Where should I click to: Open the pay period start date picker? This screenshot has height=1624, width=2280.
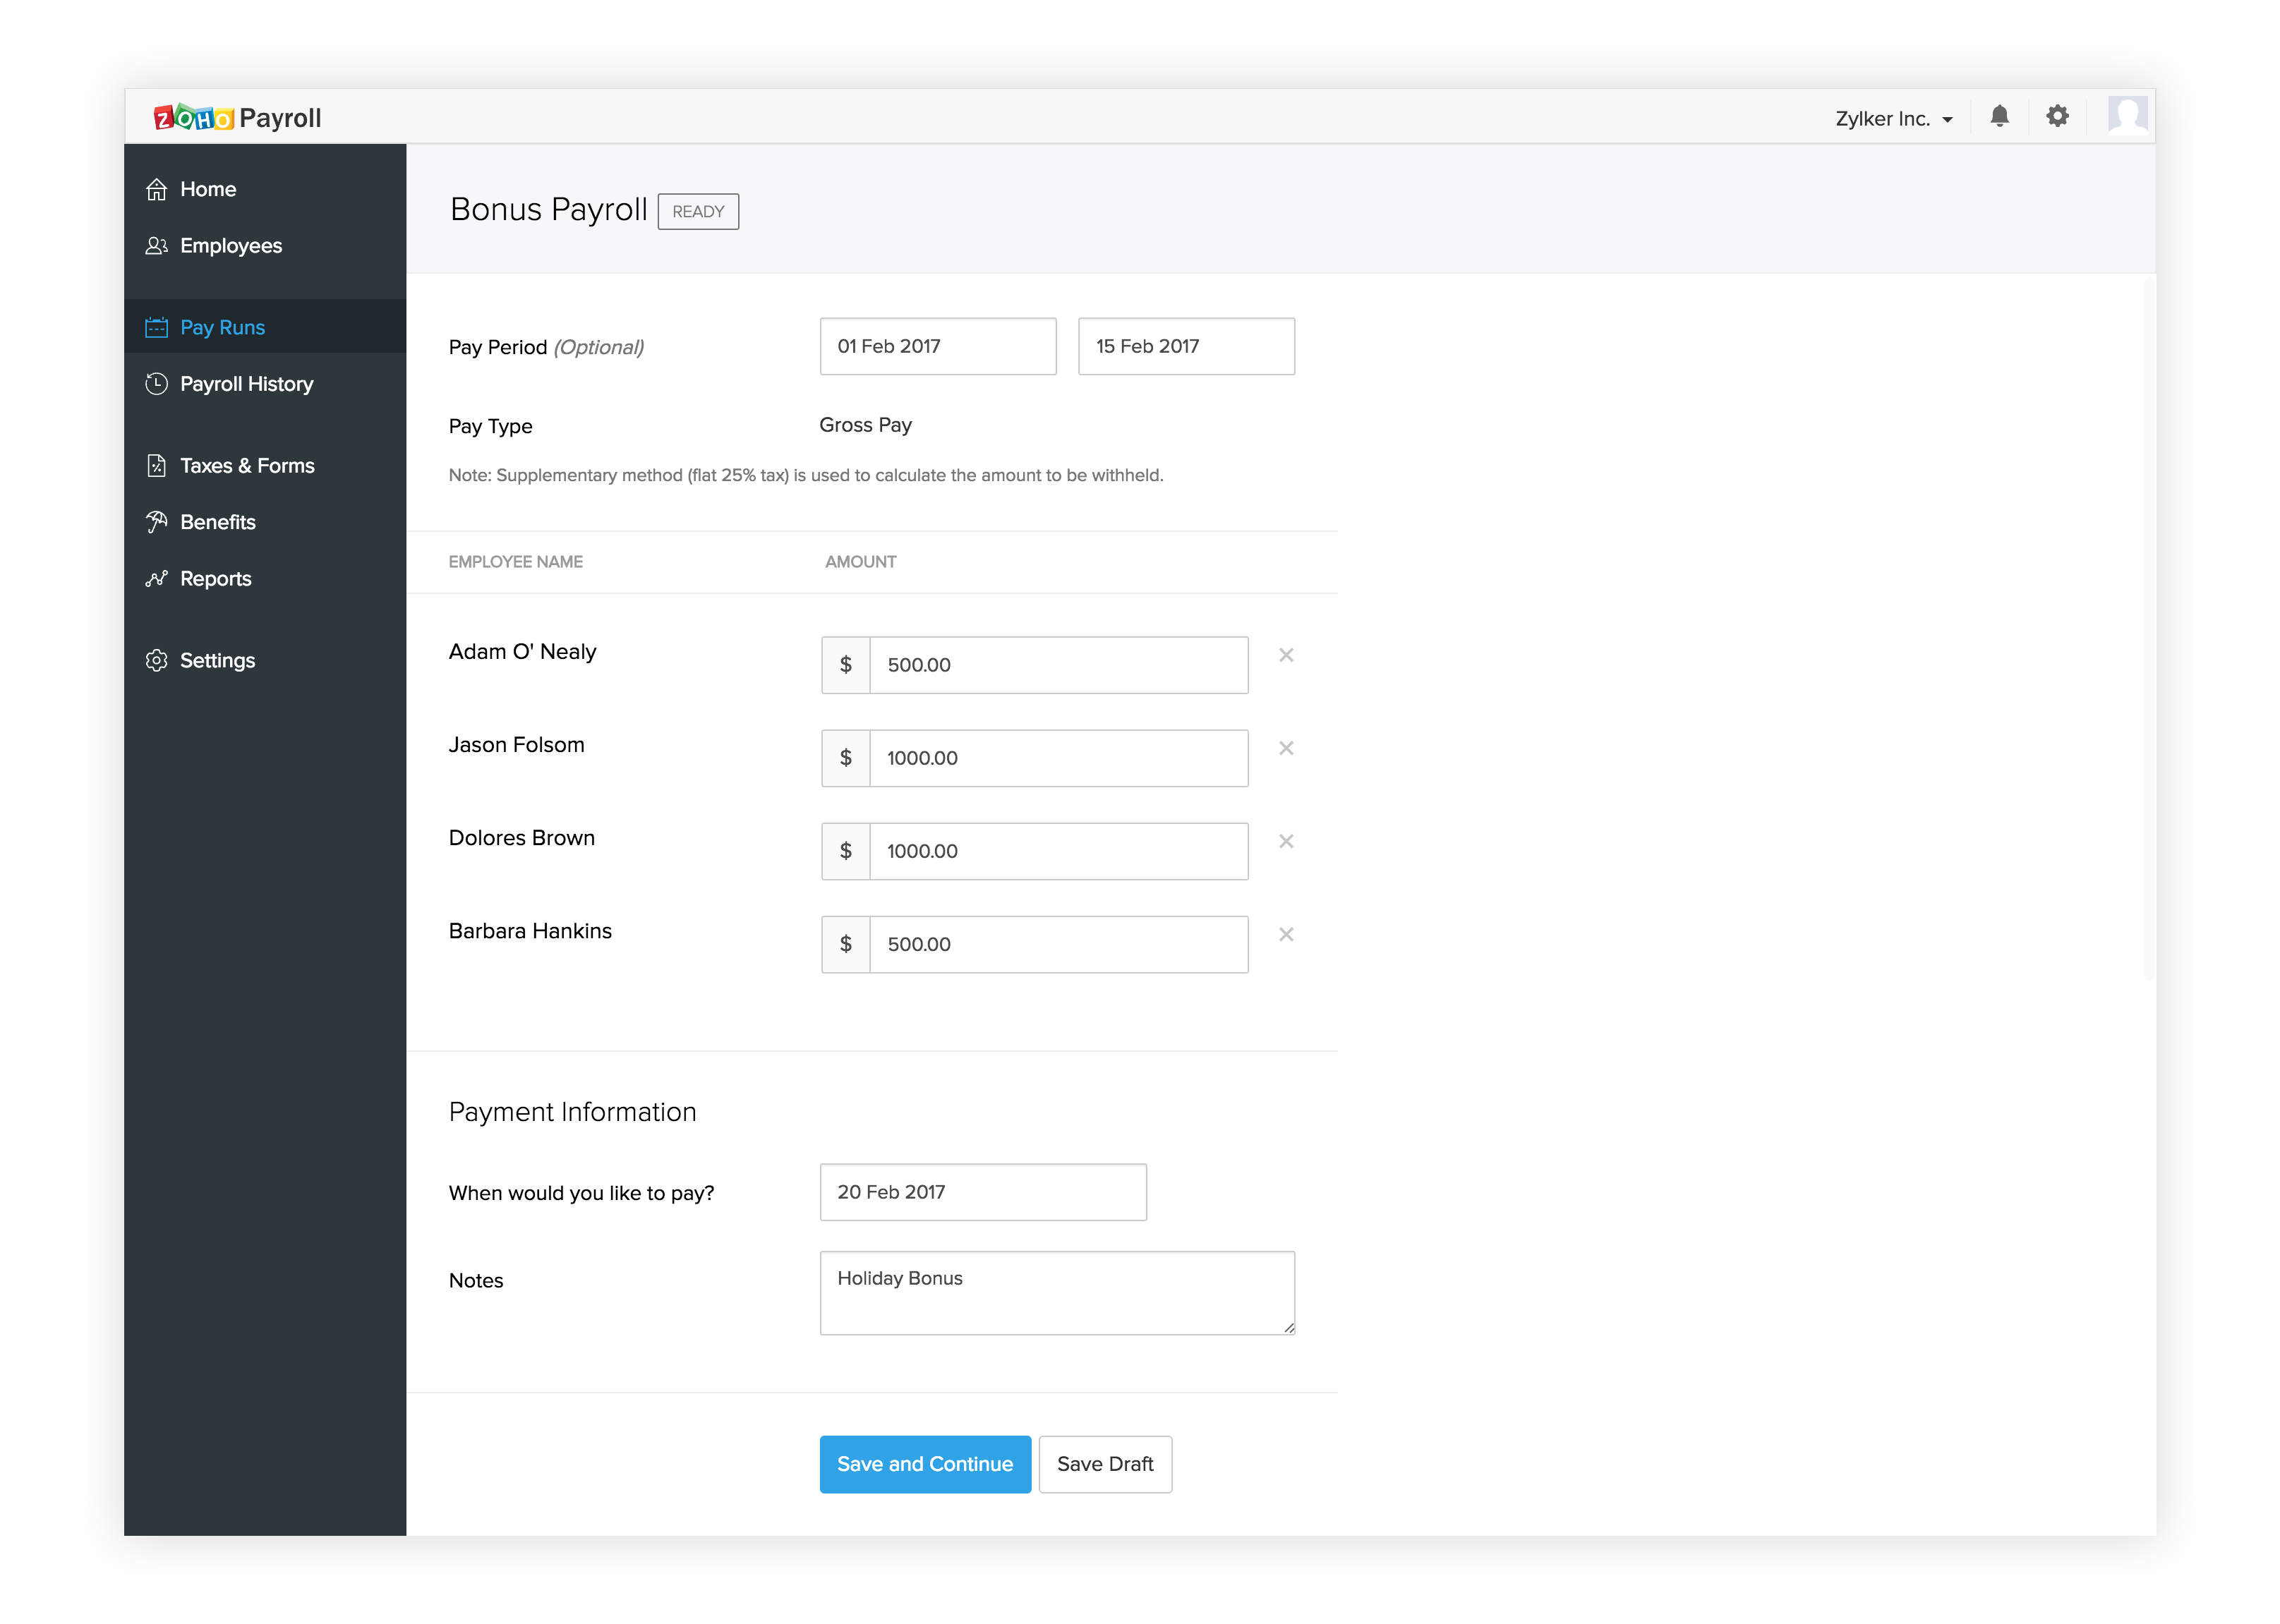(x=937, y=347)
